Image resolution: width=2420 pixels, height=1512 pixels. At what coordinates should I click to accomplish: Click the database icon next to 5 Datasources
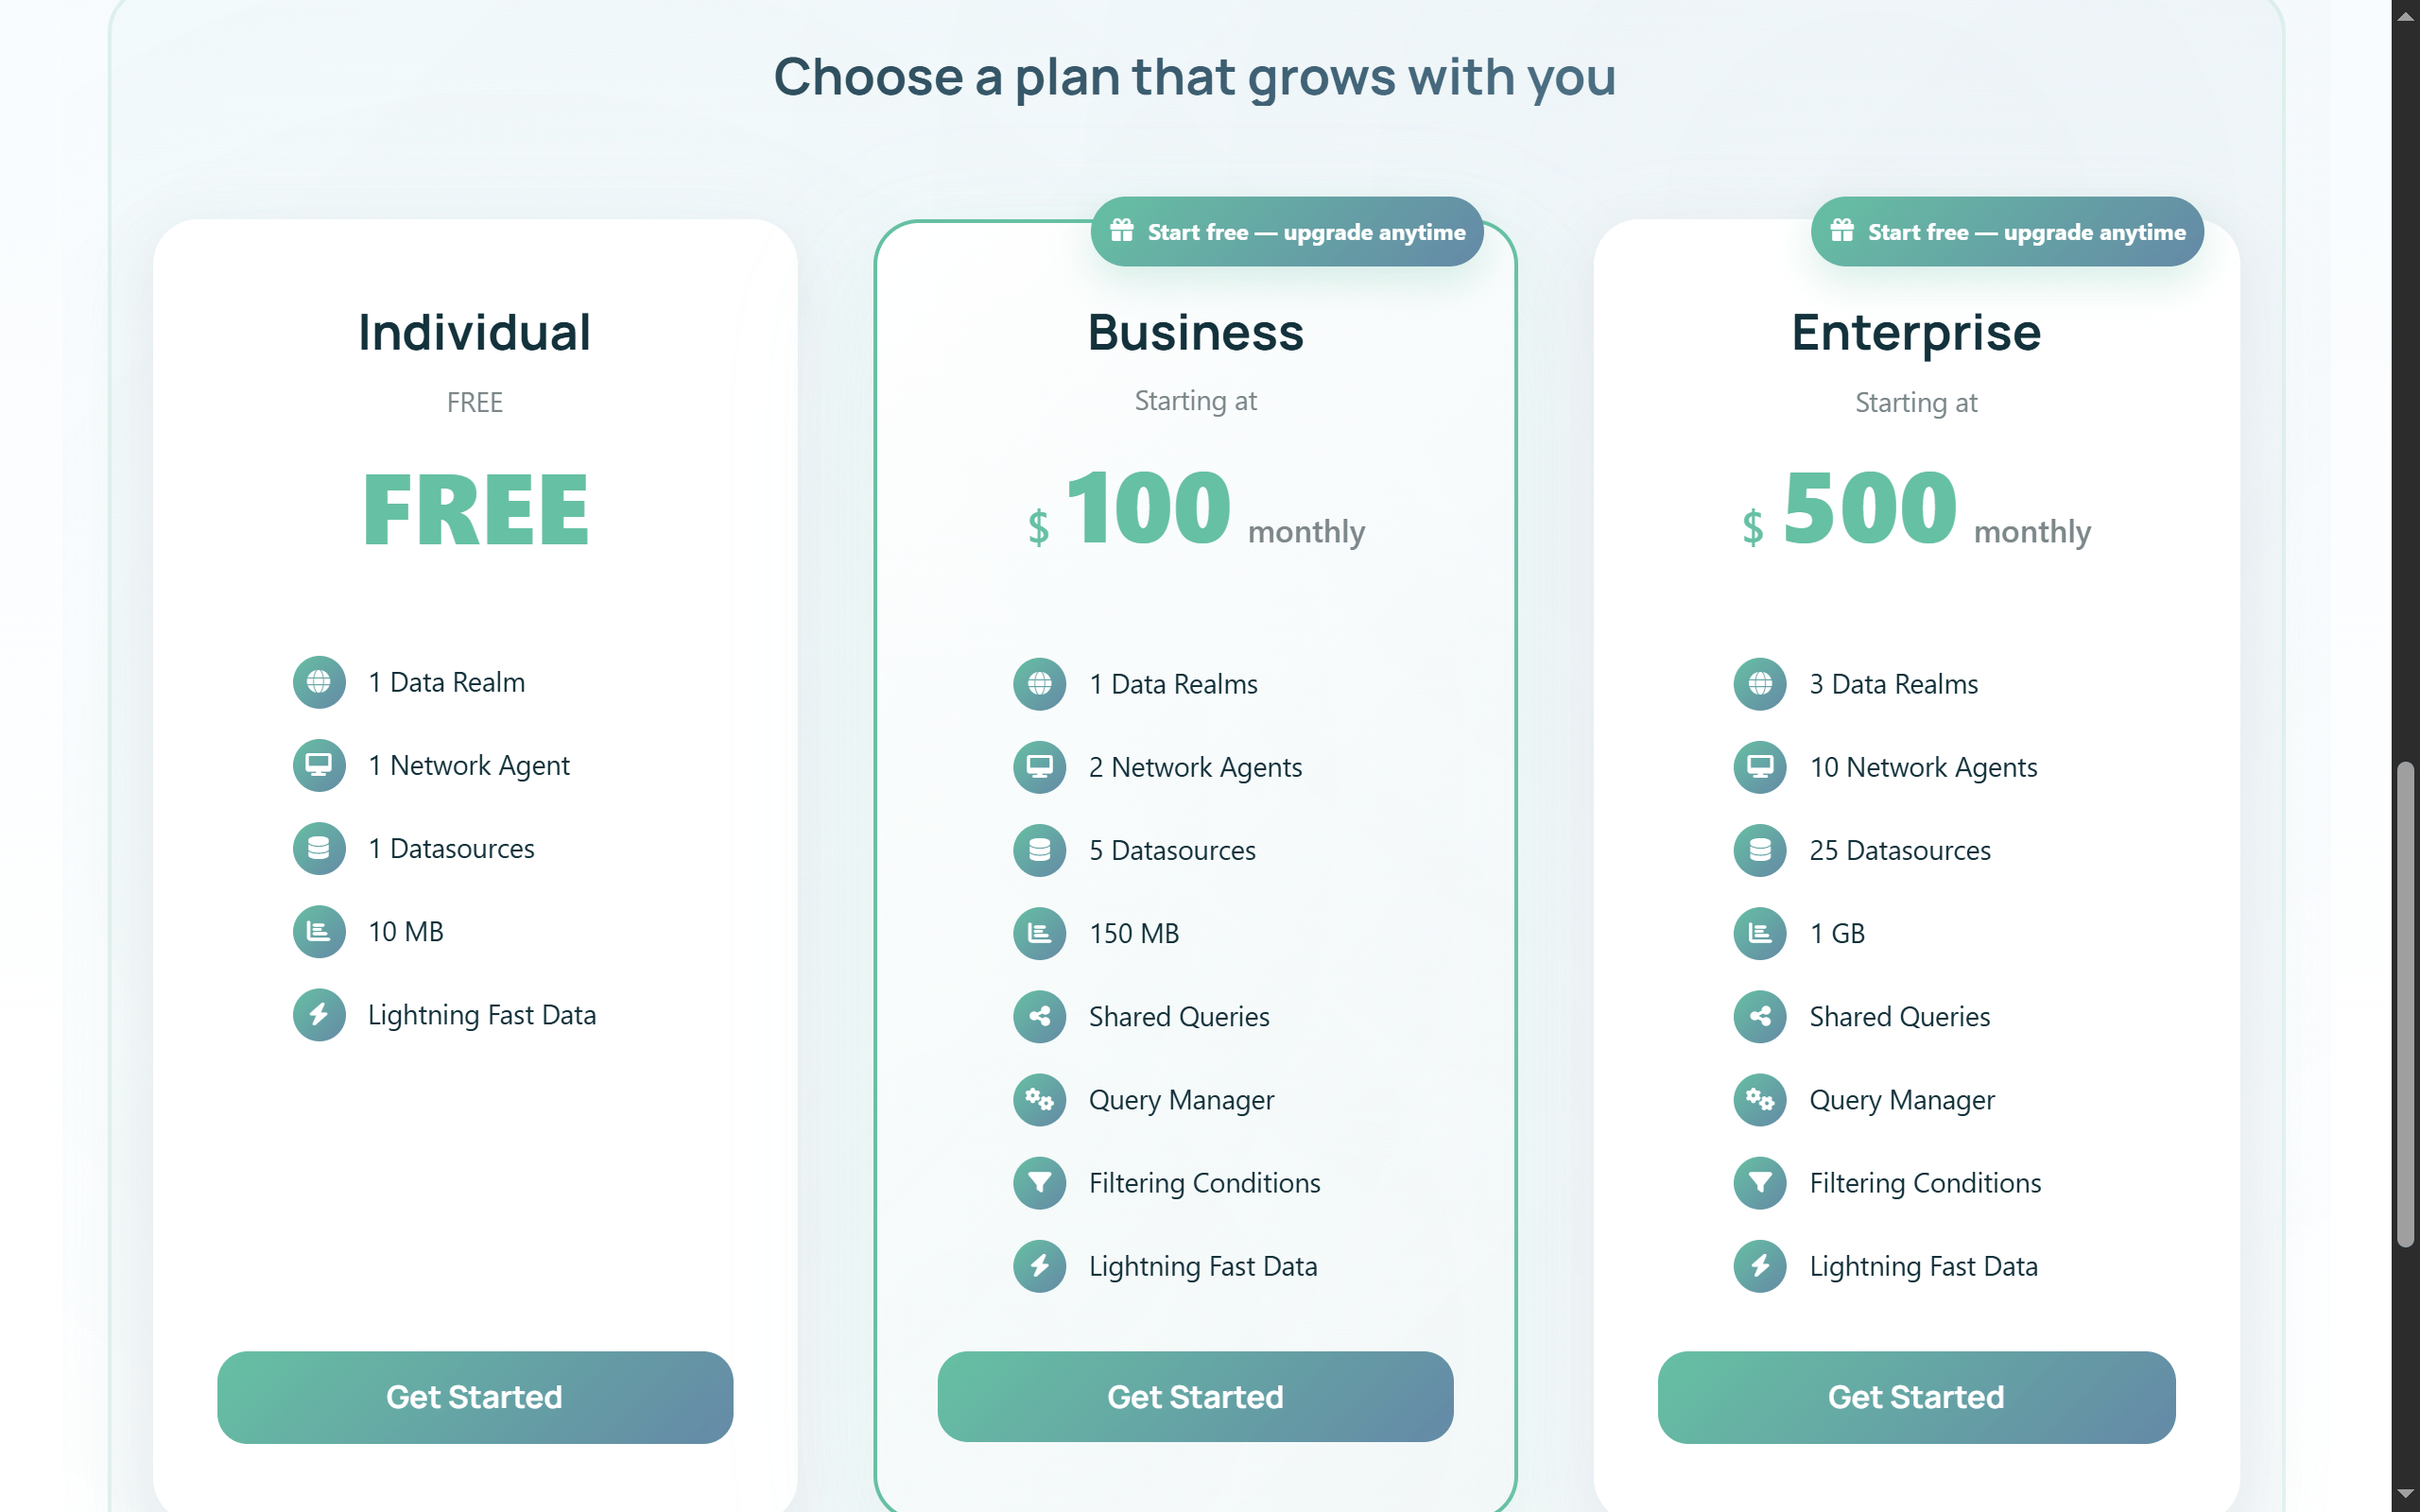1039,850
